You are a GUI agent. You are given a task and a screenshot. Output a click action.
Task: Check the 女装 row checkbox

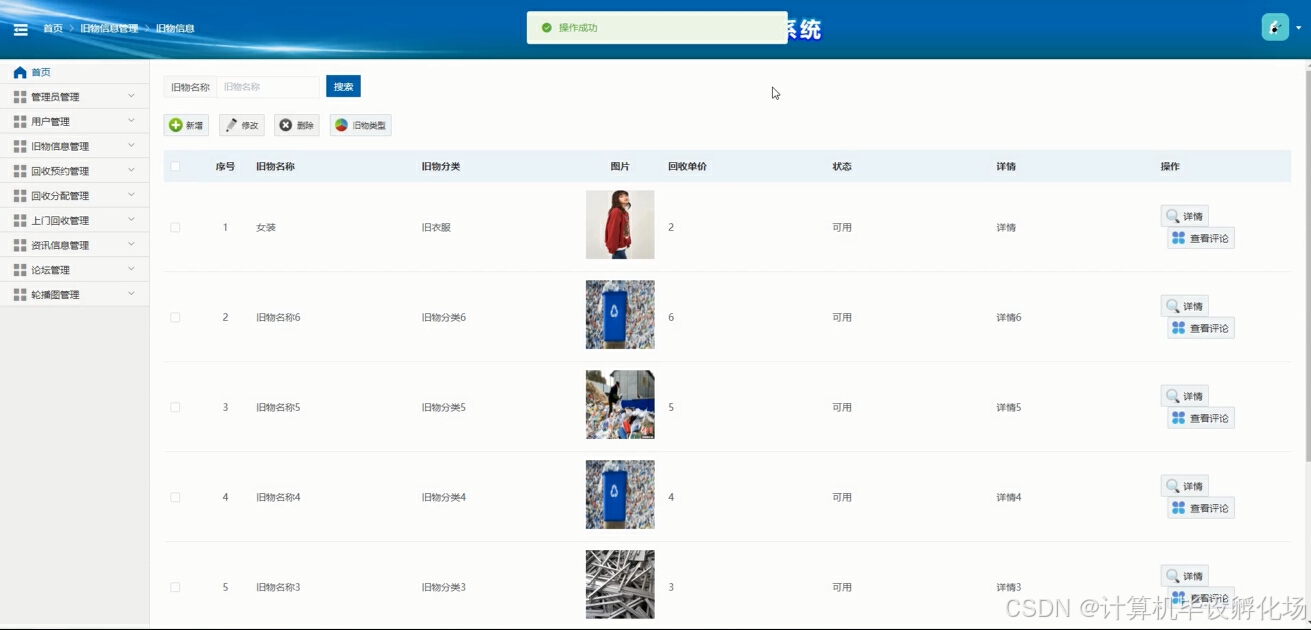175,227
